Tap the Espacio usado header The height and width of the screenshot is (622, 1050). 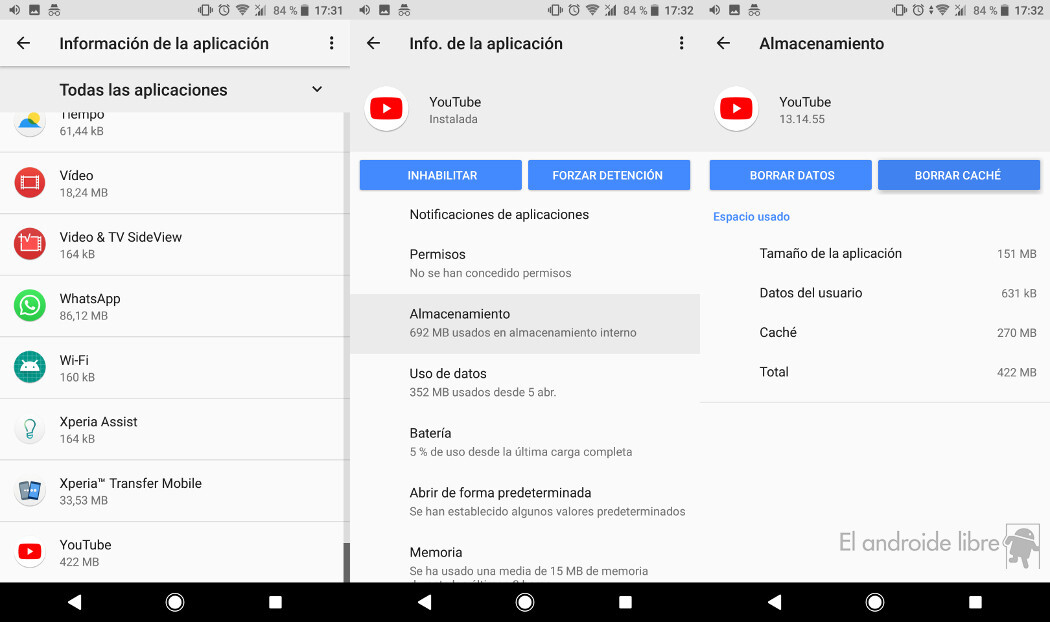point(751,217)
